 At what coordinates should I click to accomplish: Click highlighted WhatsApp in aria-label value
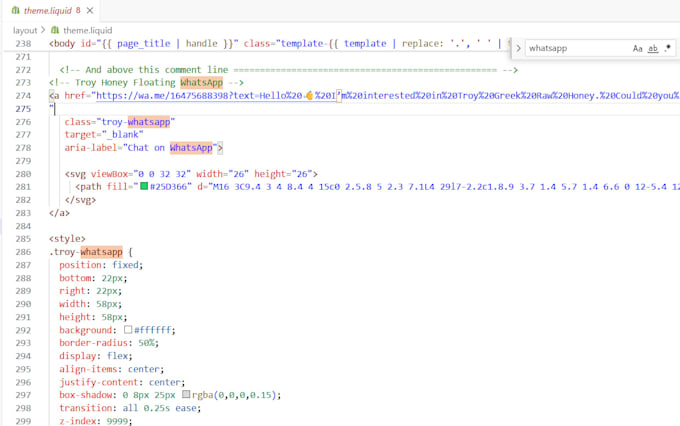coord(191,148)
